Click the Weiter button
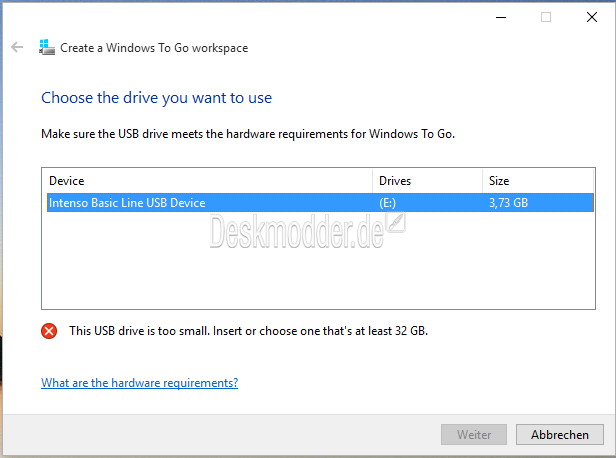The height and width of the screenshot is (458, 616). click(474, 434)
